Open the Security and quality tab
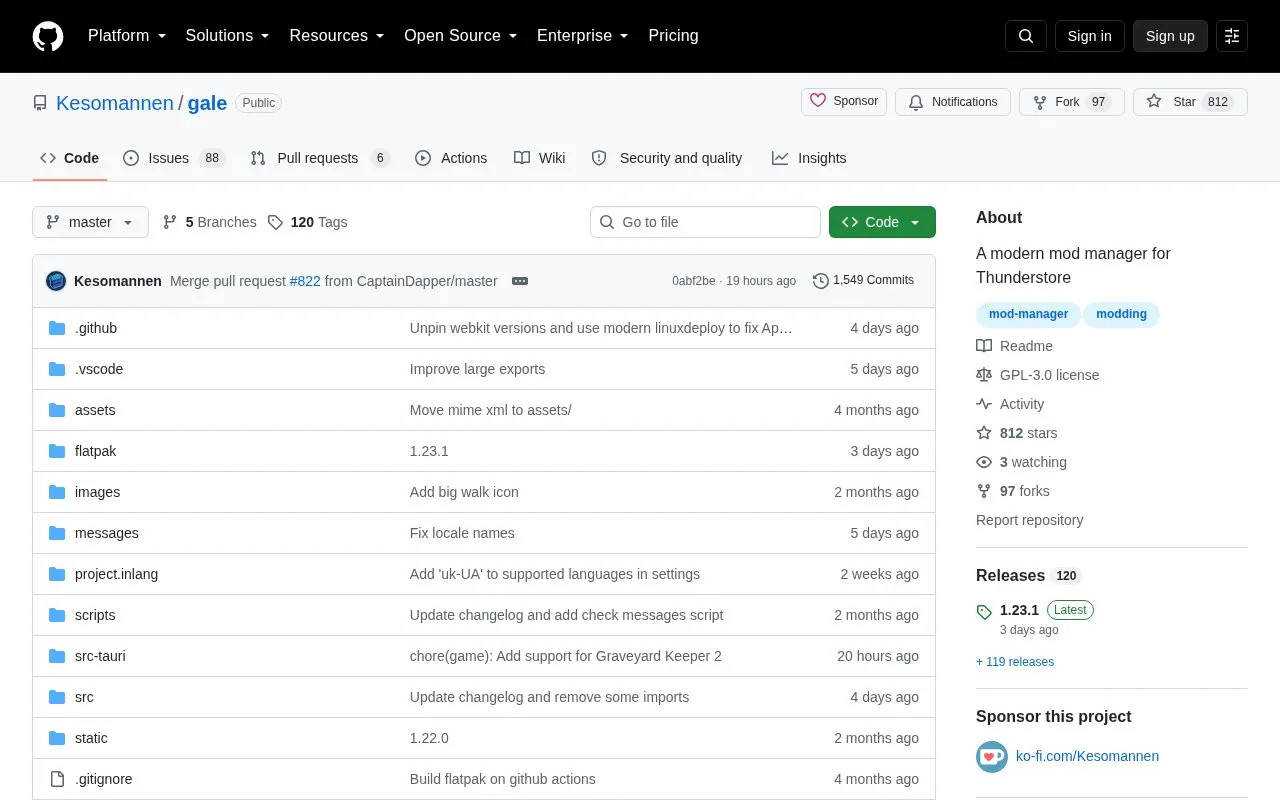1280x800 pixels. (x=667, y=158)
